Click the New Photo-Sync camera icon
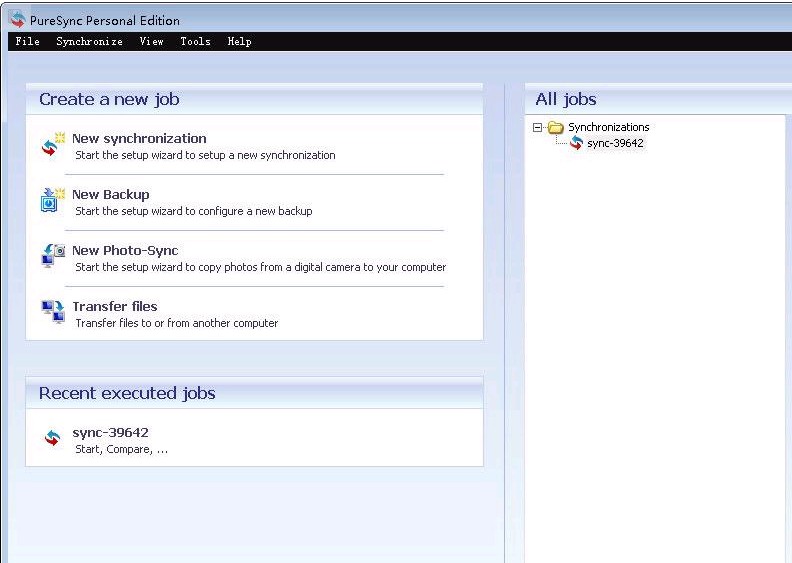The height and width of the screenshot is (563, 792). pyautogui.click(x=52, y=256)
